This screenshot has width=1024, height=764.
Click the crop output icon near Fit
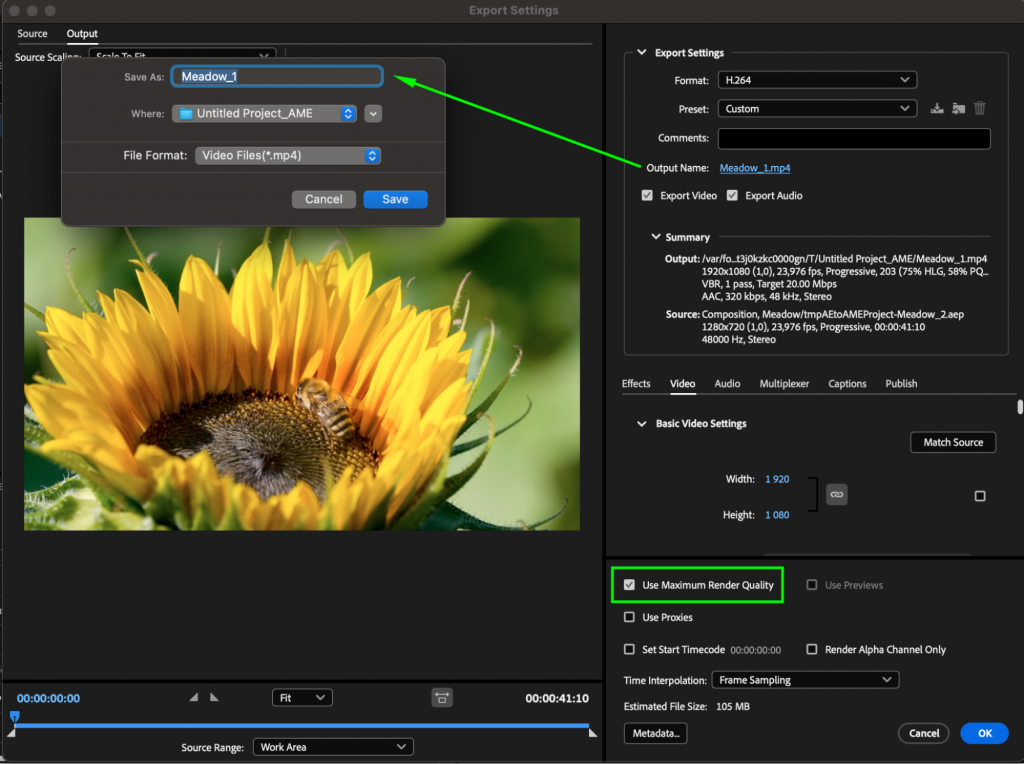(x=442, y=697)
